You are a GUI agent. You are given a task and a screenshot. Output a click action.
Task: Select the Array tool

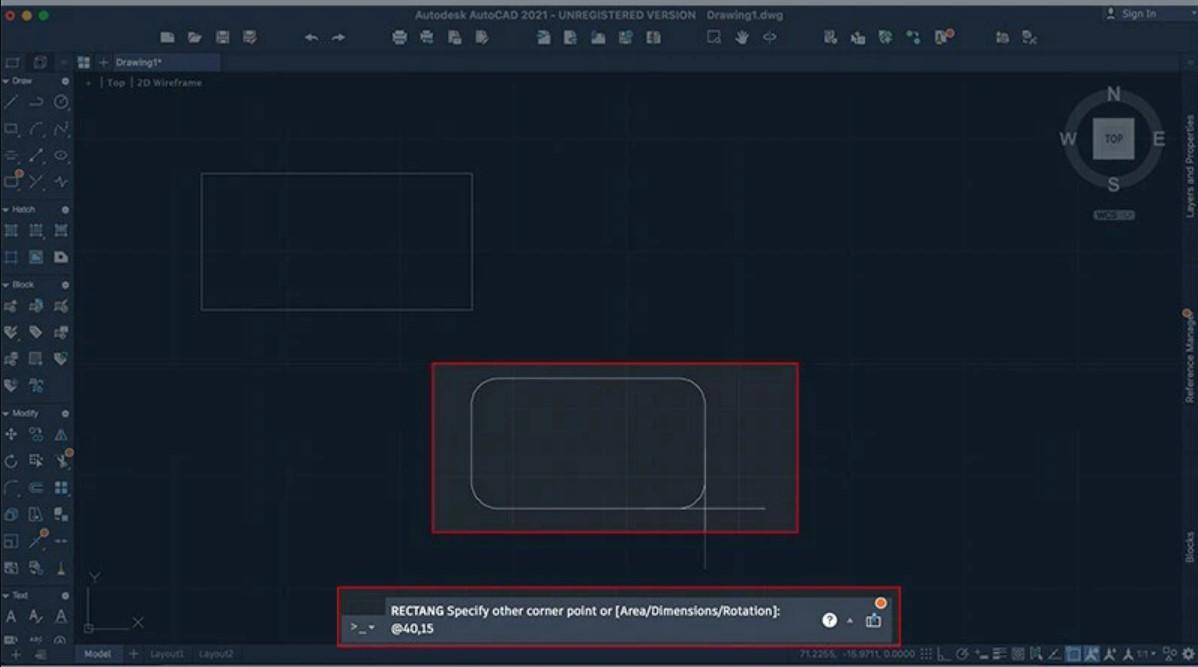tap(61, 488)
